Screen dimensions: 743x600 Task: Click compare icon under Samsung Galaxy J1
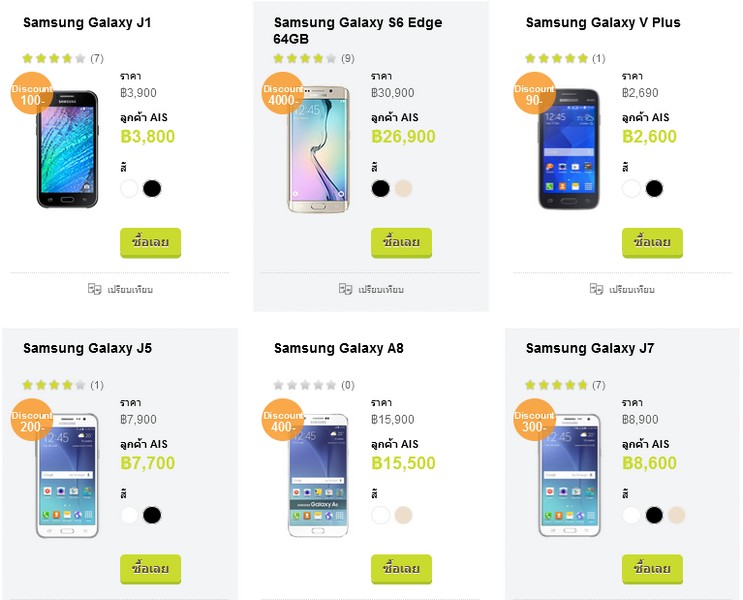click(95, 289)
